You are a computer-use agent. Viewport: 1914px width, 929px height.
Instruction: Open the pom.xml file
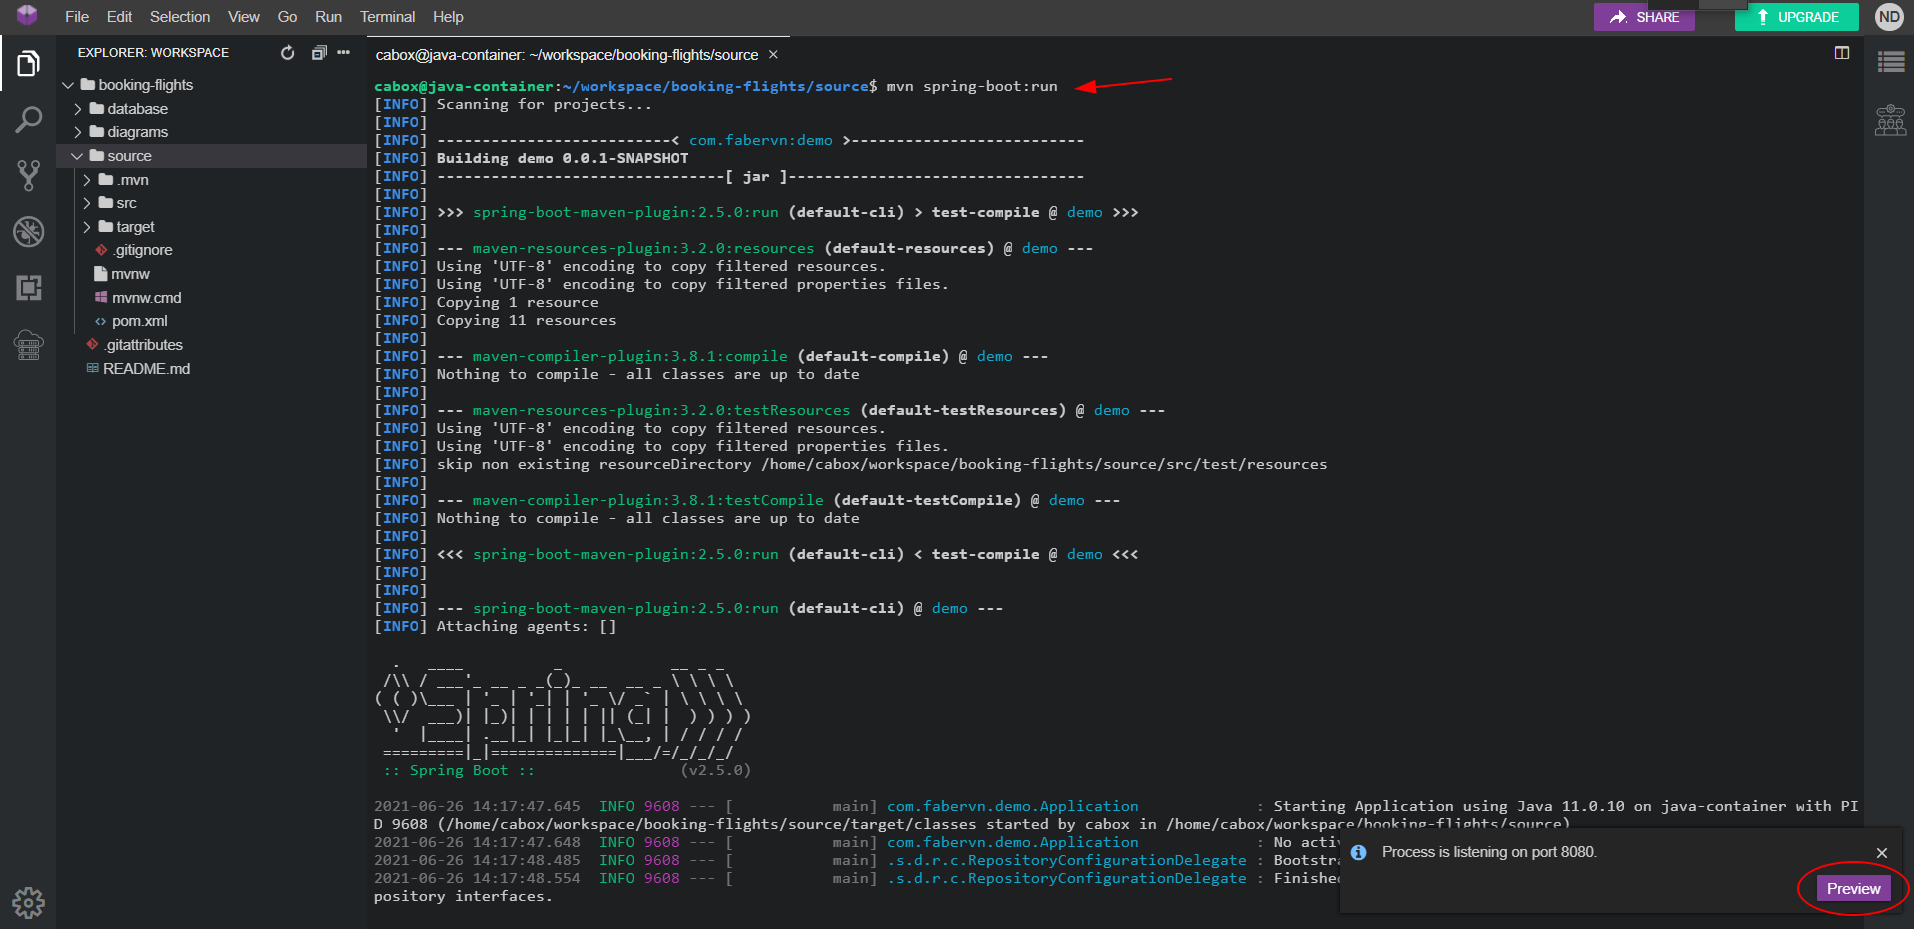pyautogui.click(x=139, y=321)
